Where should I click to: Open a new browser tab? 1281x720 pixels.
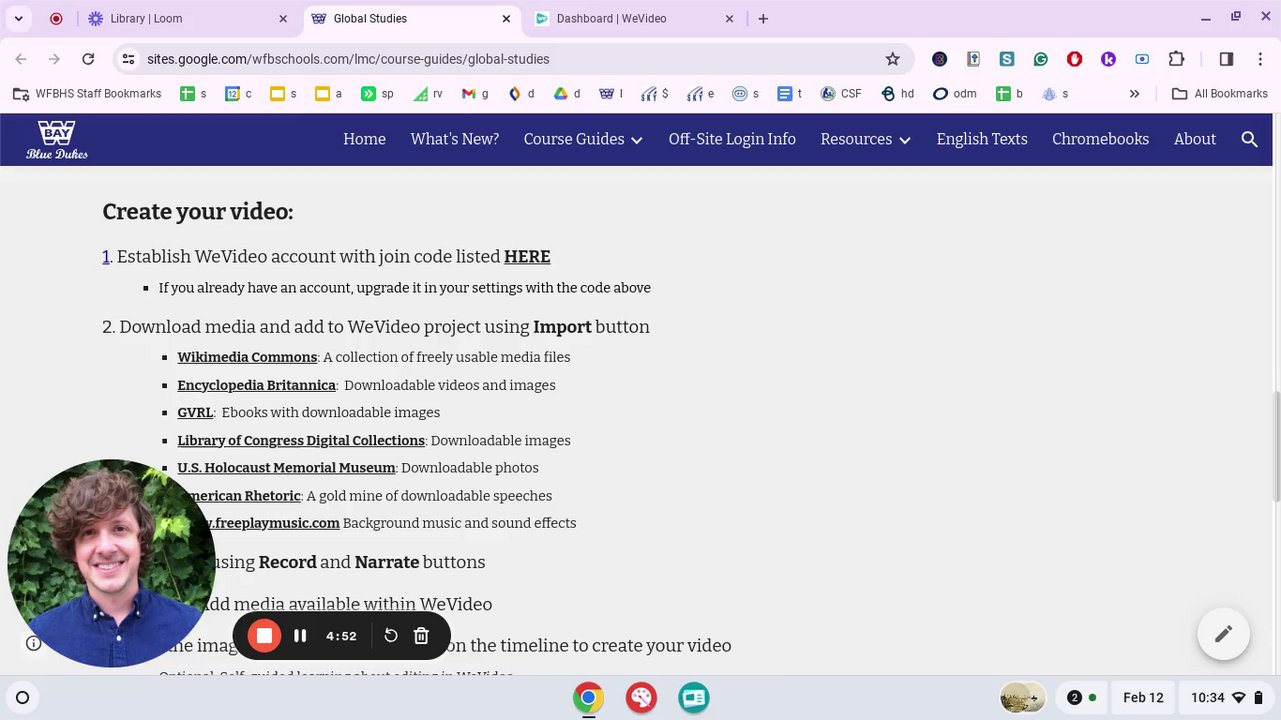[x=763, y=19]
